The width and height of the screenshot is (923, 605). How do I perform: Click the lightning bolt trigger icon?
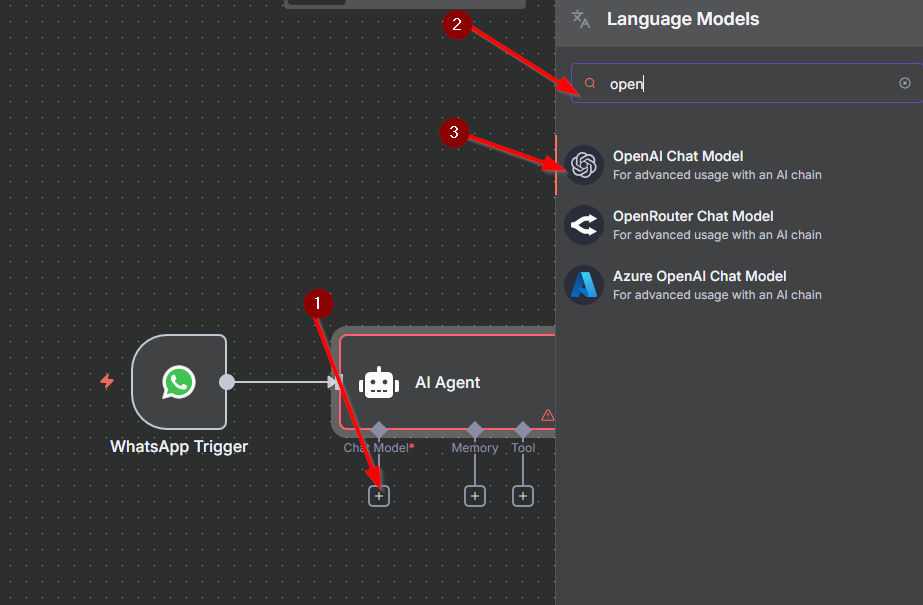click(107, 381)
